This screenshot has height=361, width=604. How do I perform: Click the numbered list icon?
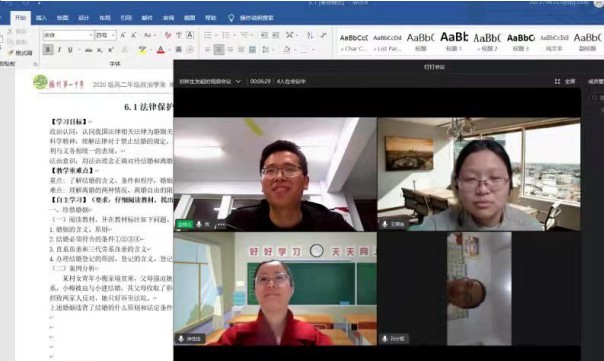point(226,35)
